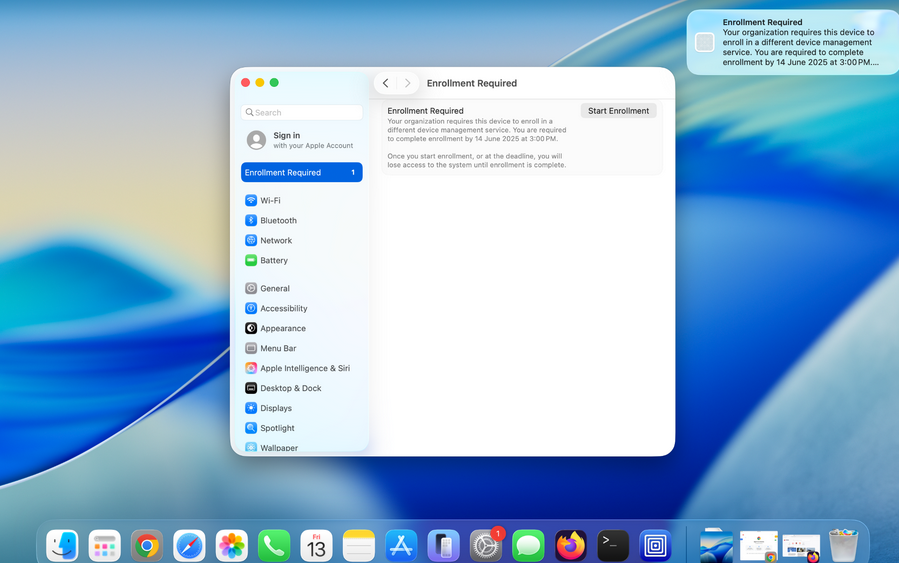Go back with the left chevron
899x563 pixels.
coord(386,83)
